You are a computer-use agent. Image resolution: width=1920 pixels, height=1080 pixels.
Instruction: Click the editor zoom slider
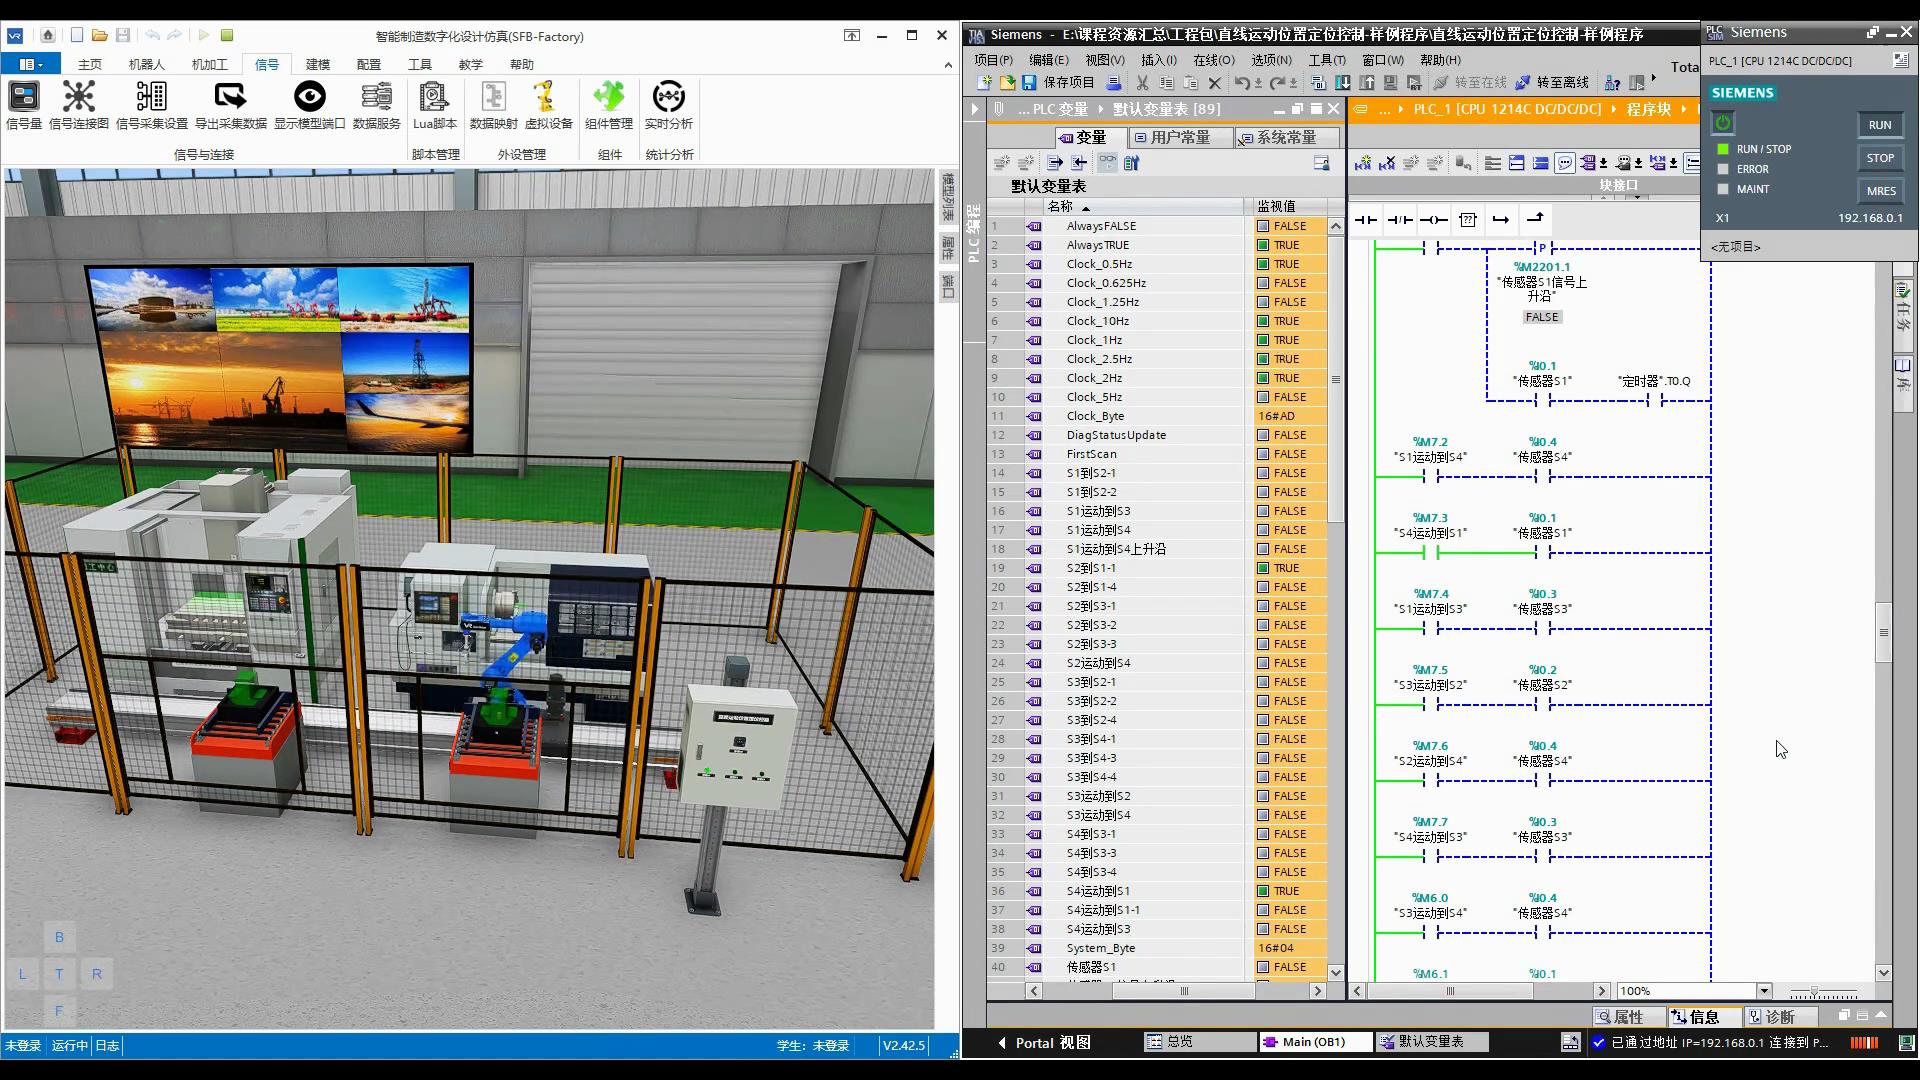click(1814, 991)
